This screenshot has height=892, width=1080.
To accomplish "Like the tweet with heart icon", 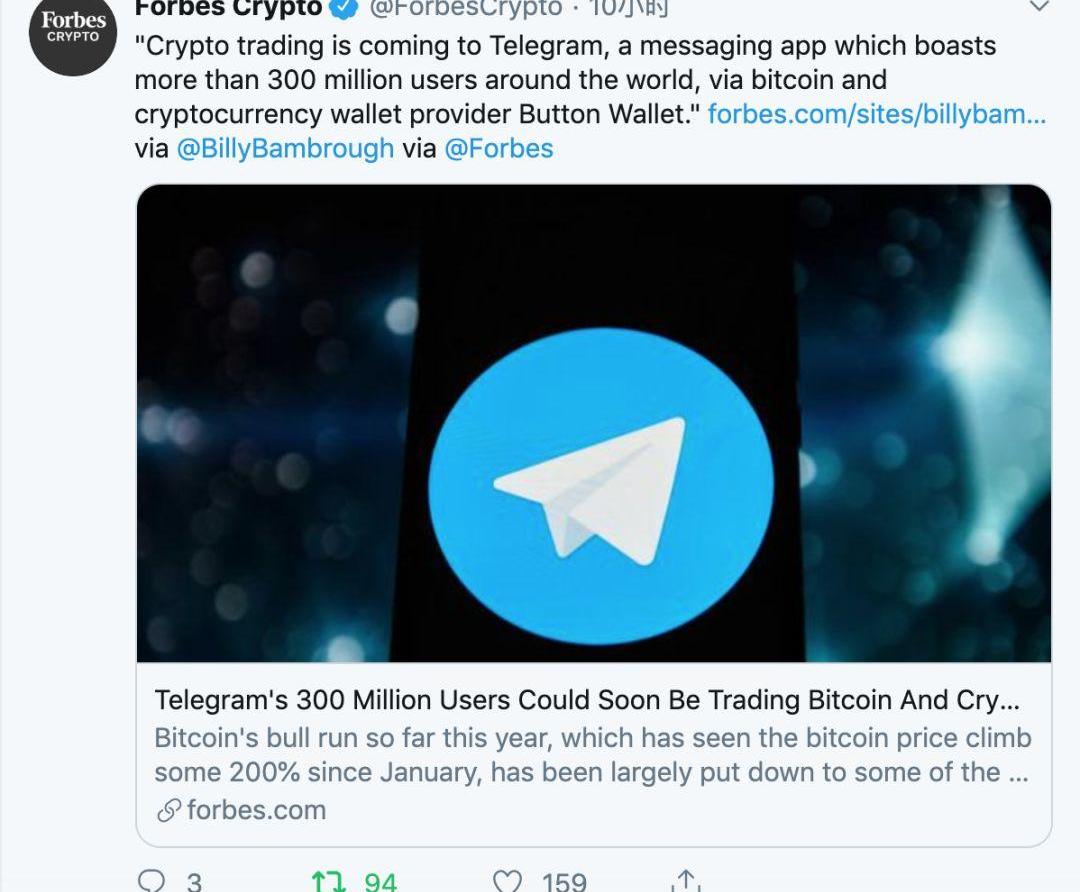I will (x=508, y=882).
